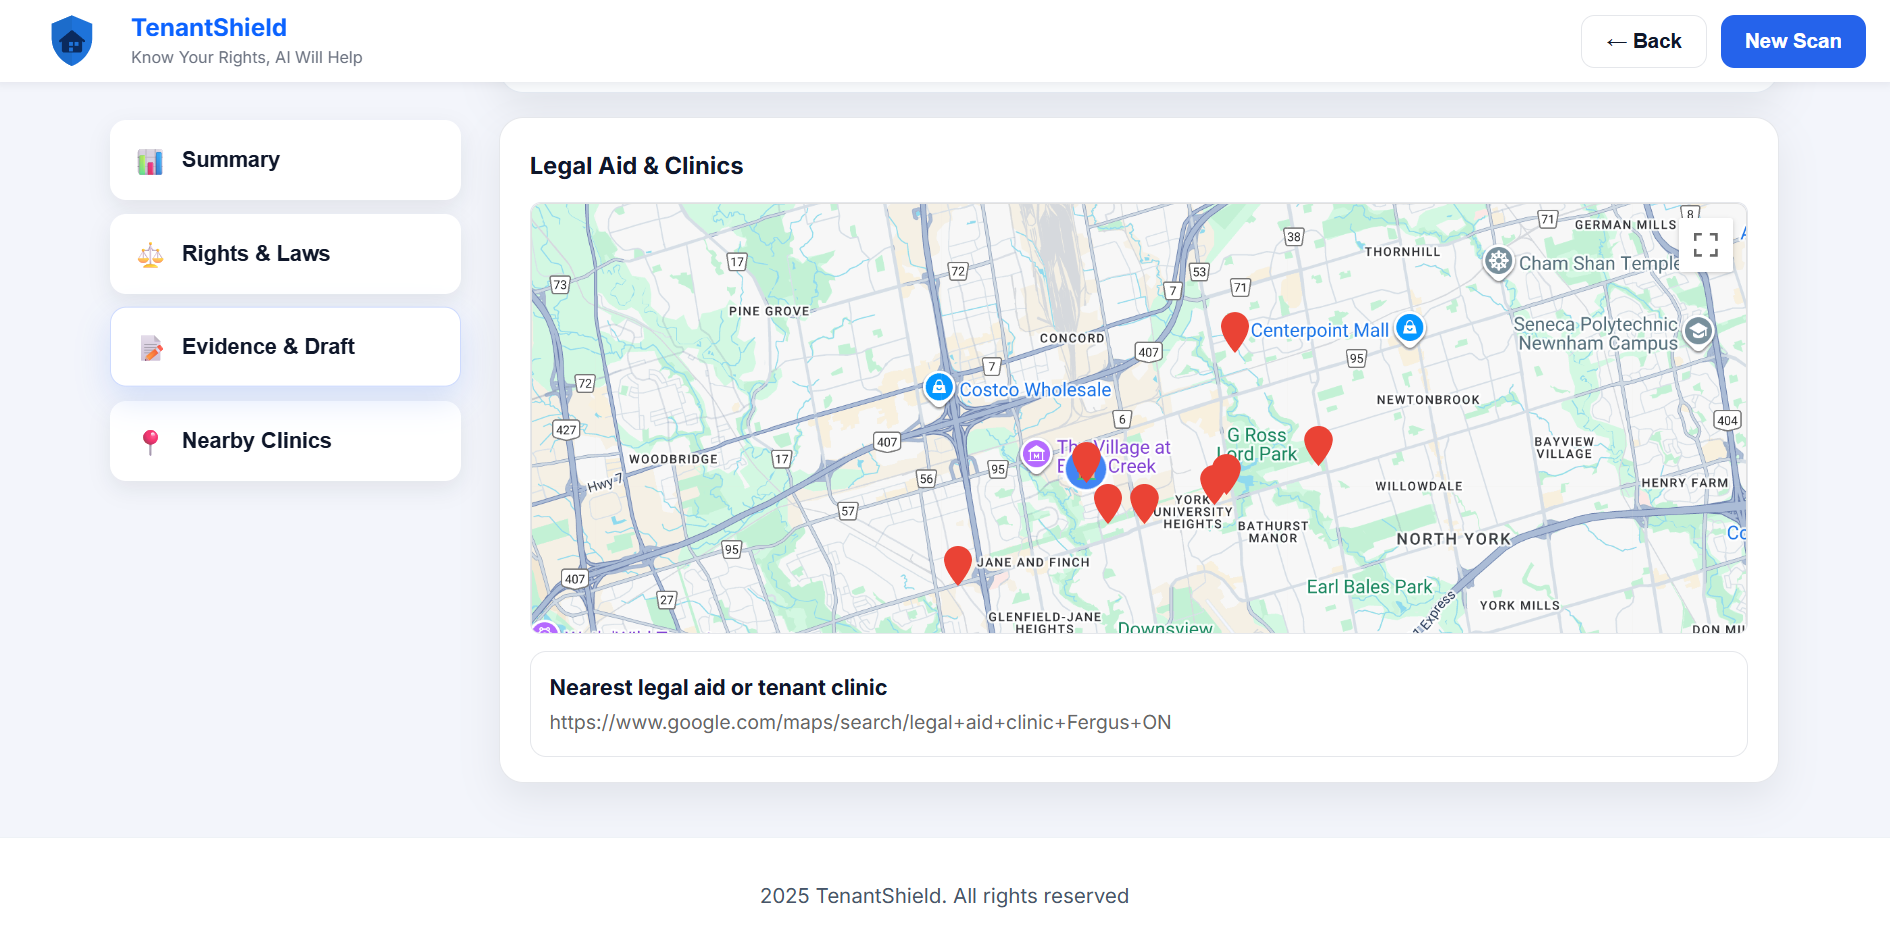Click the red pin next to Centerpoint Mall

click(1235, 330)
